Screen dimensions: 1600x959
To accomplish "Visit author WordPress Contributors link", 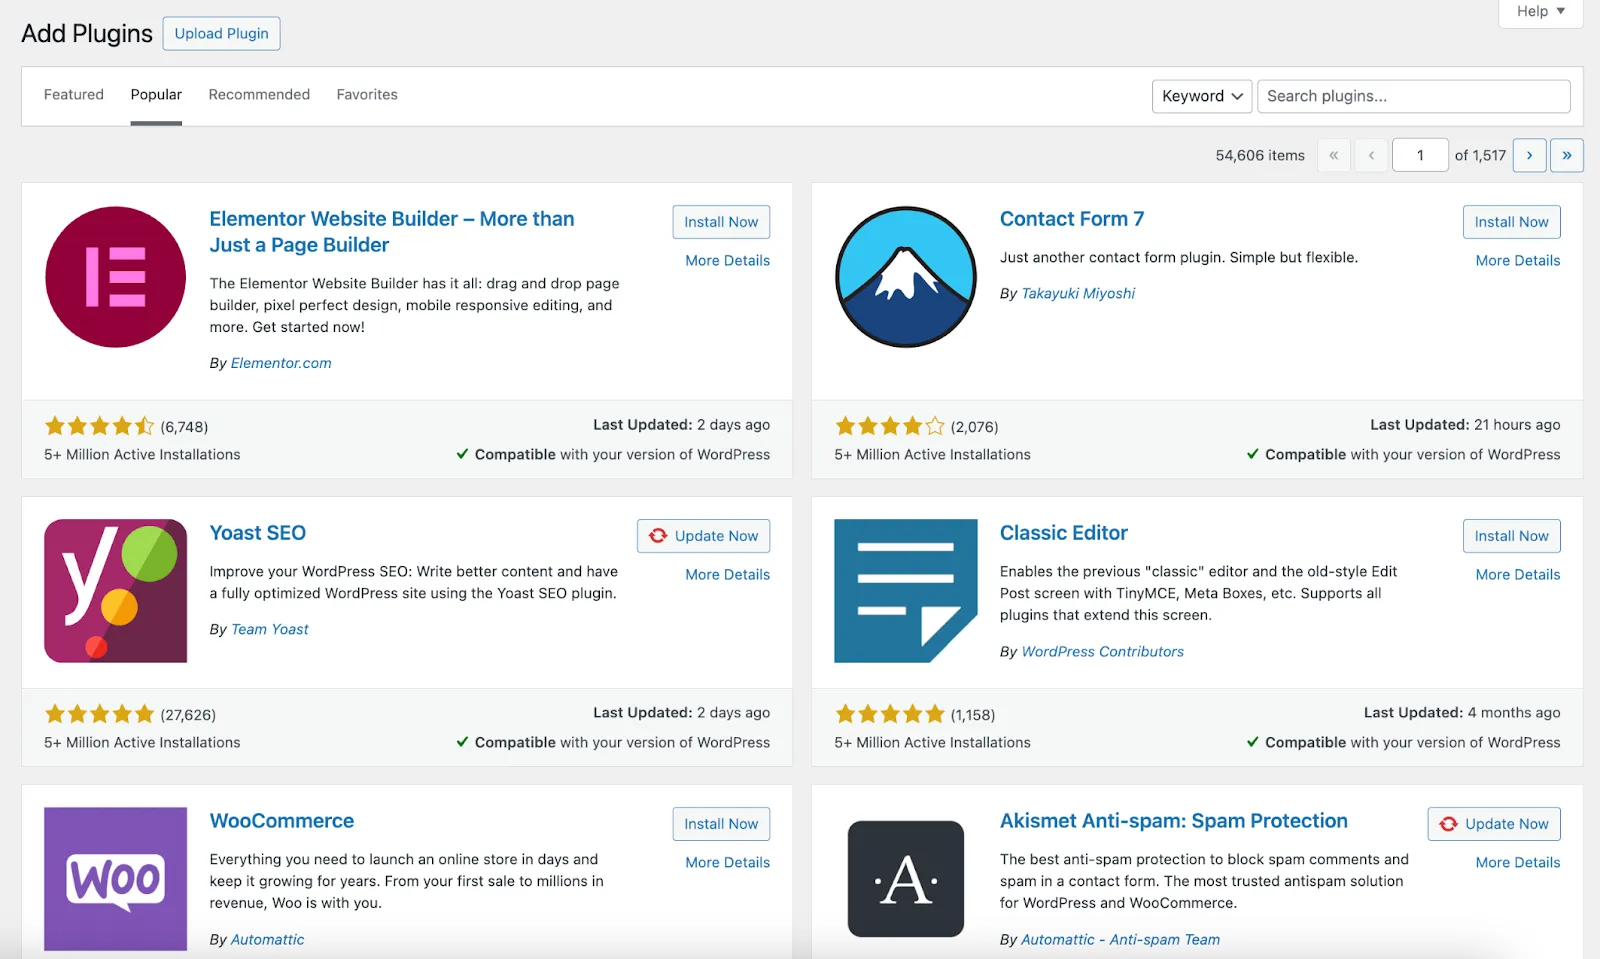I will (x=1103, y=652).
